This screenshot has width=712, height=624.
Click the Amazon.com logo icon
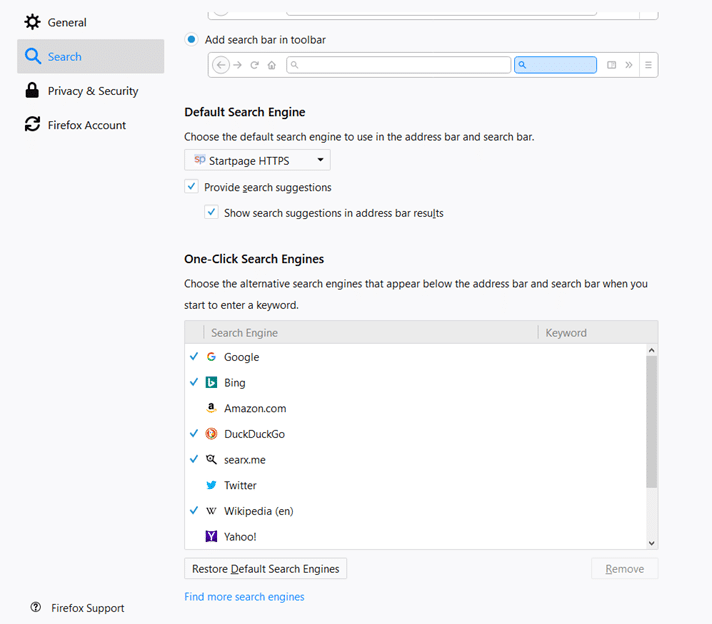coord(211,408)
